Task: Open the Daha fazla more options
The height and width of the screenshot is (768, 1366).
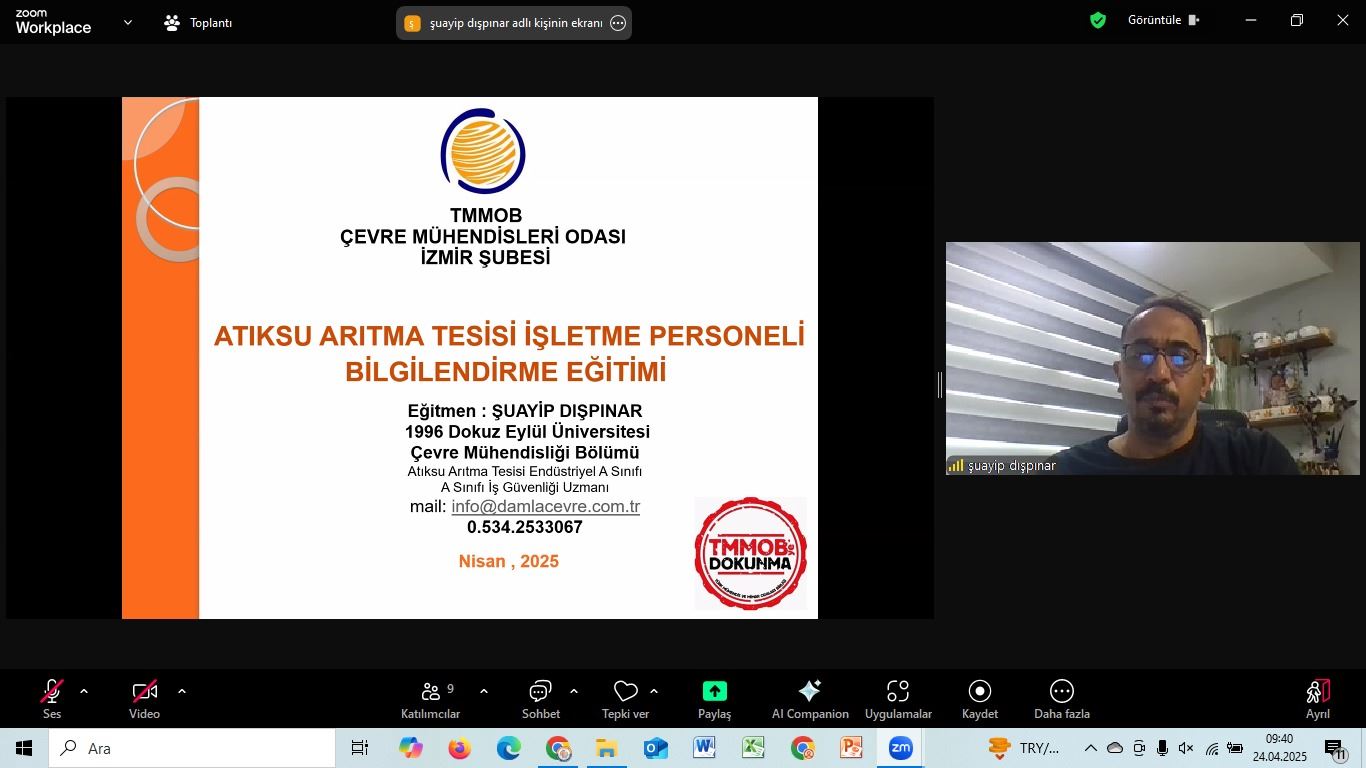Action: click(x=1061, y=692)
